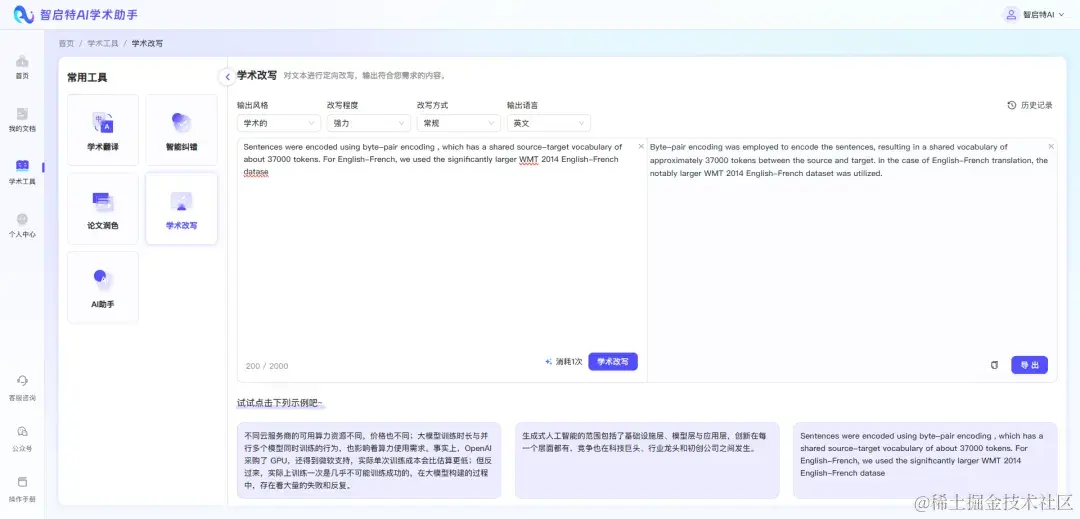Open the 智启特AI account menu arrow
Viewport: 1080px width, 519px height.
tap(1061, 14)
